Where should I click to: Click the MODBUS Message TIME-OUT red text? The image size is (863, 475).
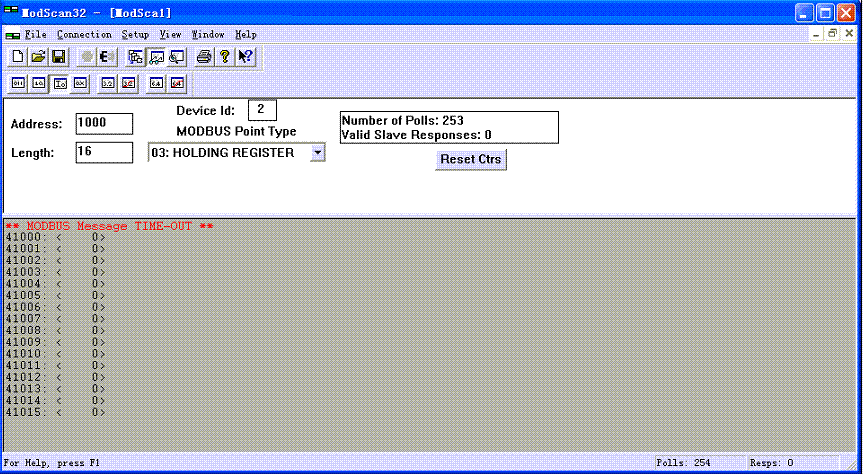coord(110,226)
